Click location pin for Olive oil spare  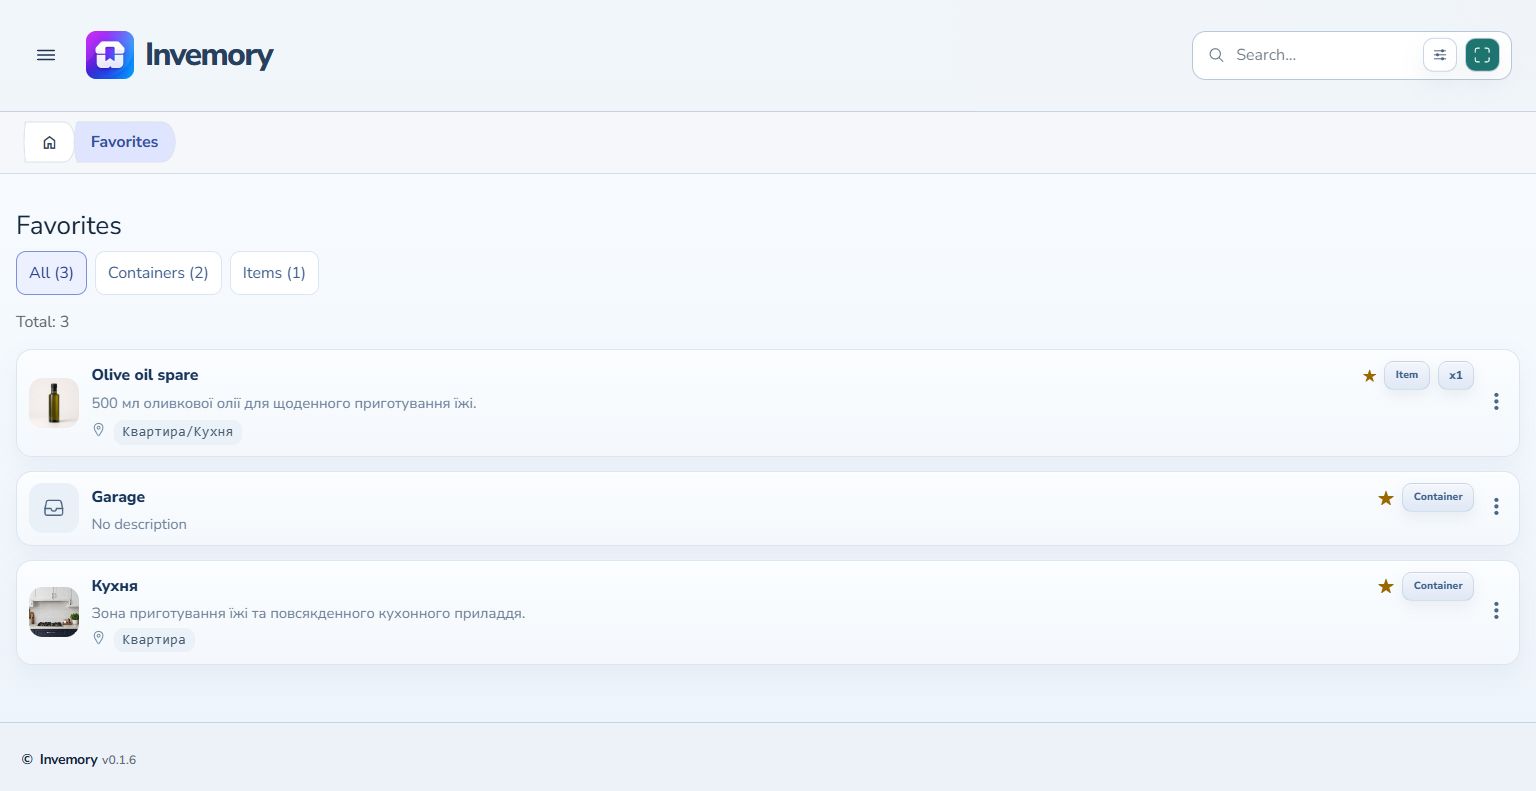tap(99, 430)
